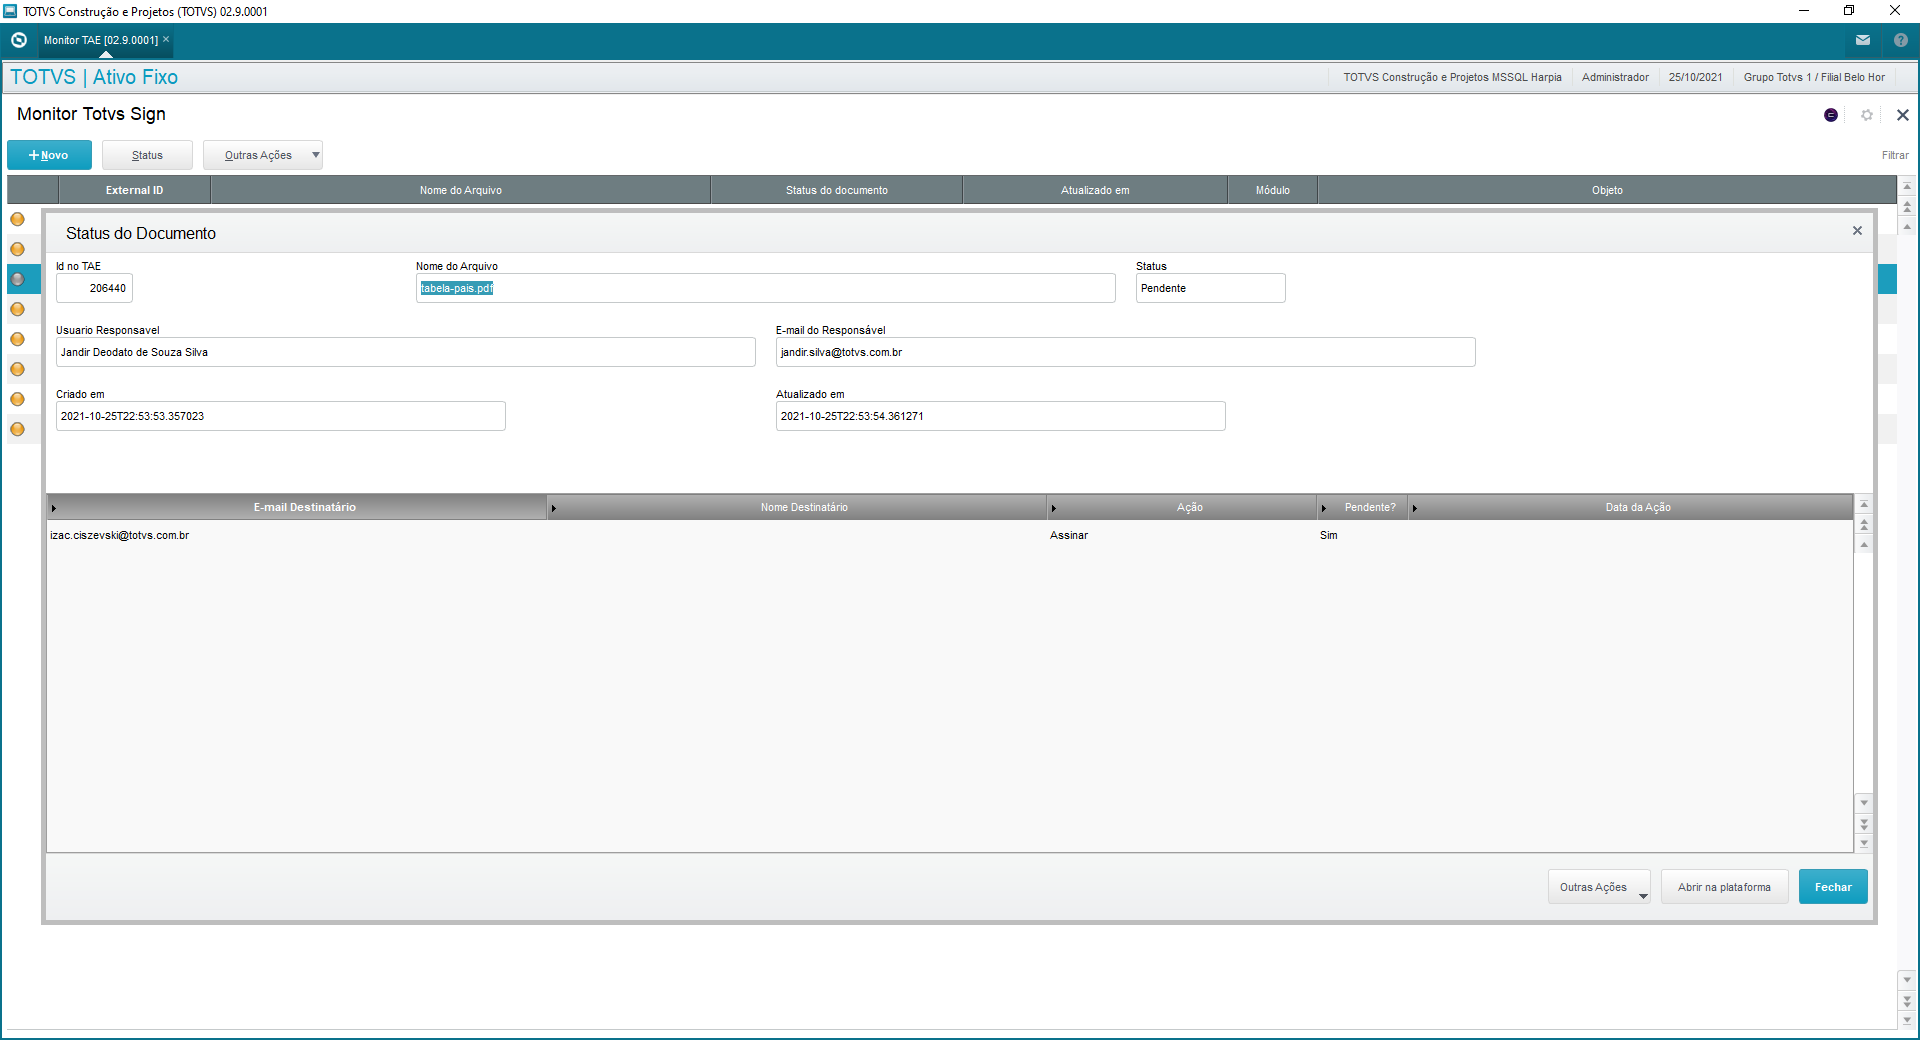The height and width of the screenshot is (1040, 1920).
Task: Click arrow marker beside E-mail Destinatário header
Action: pyautogui.click(x=54, y=508)
